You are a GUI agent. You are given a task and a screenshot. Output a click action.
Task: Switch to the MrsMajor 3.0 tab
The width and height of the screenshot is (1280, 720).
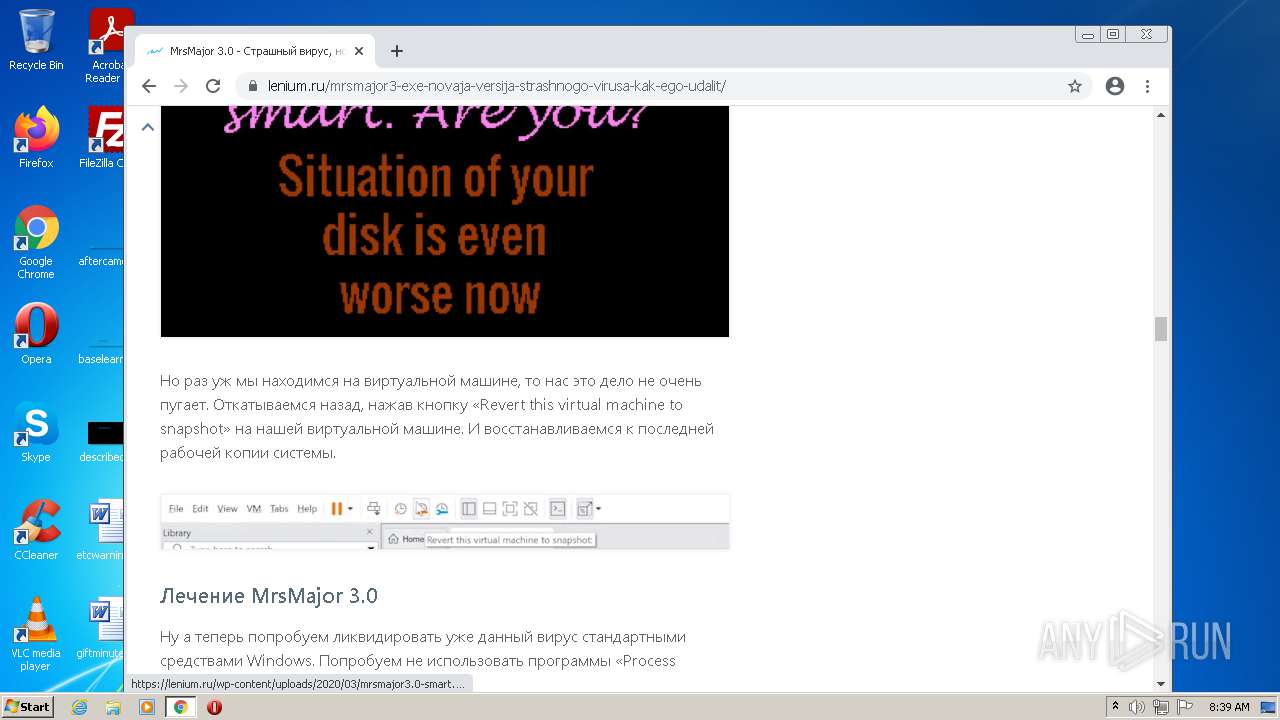(255, 51)
